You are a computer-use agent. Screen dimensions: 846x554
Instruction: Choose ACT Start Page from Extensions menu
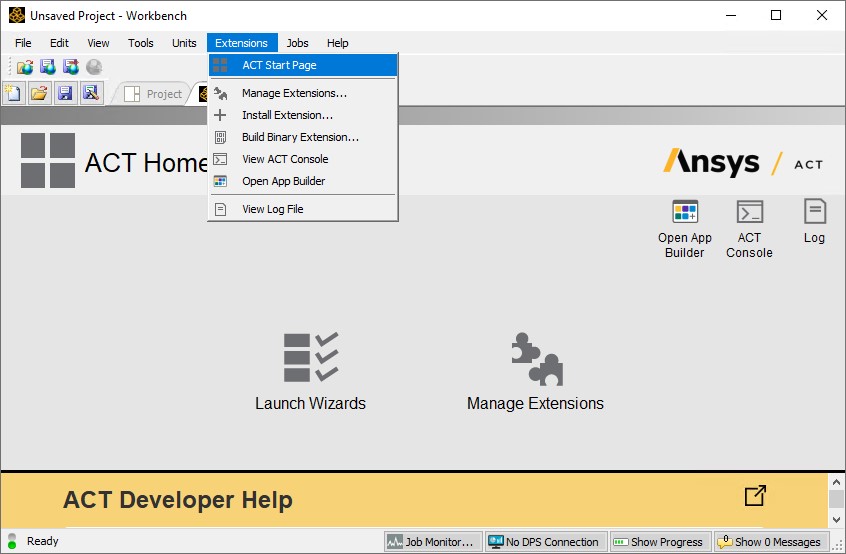coord(303,65)
